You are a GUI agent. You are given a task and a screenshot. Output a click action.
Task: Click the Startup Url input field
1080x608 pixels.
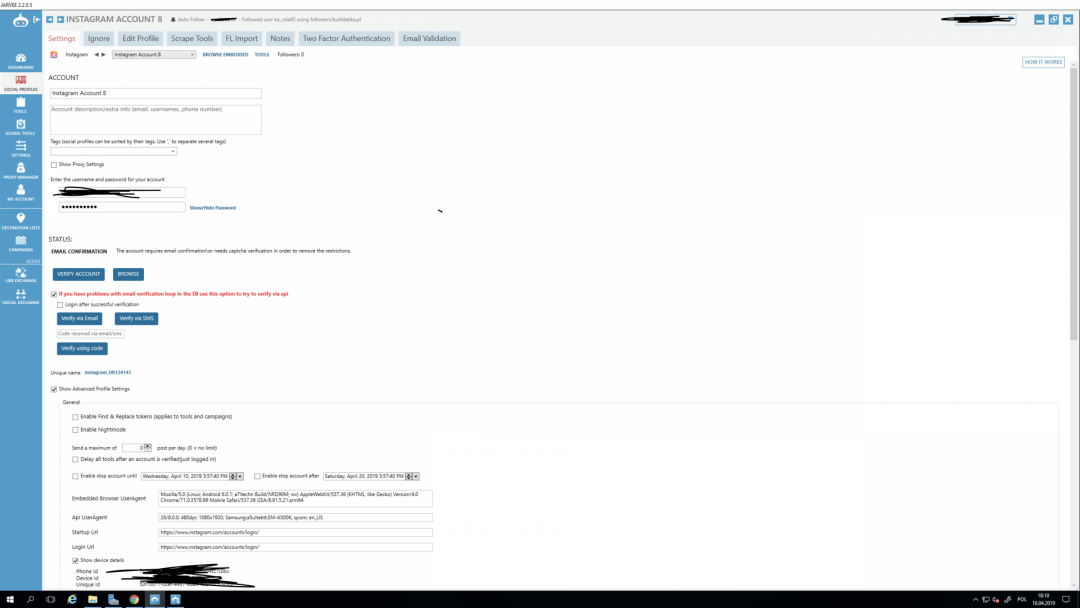[x=295, y=532]
